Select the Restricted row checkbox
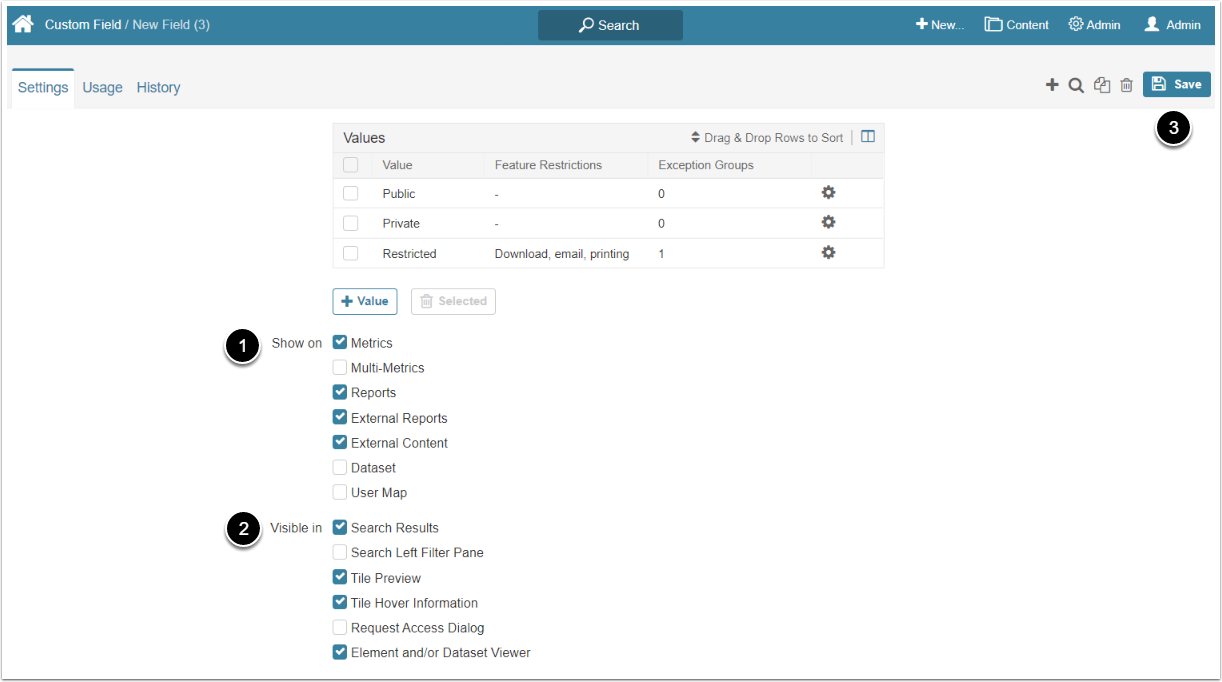This screenshot has height=682, width=1222. [x=350, y=253]
